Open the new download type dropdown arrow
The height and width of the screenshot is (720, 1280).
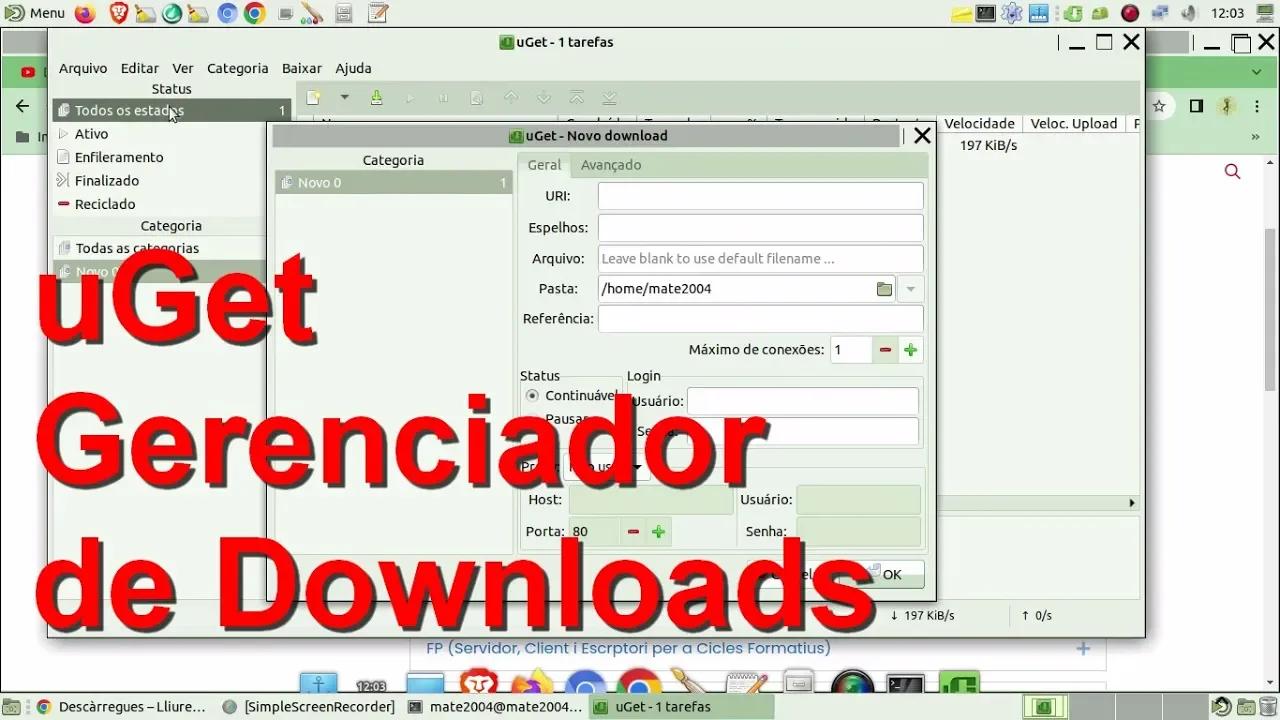(x=344, y=97)
